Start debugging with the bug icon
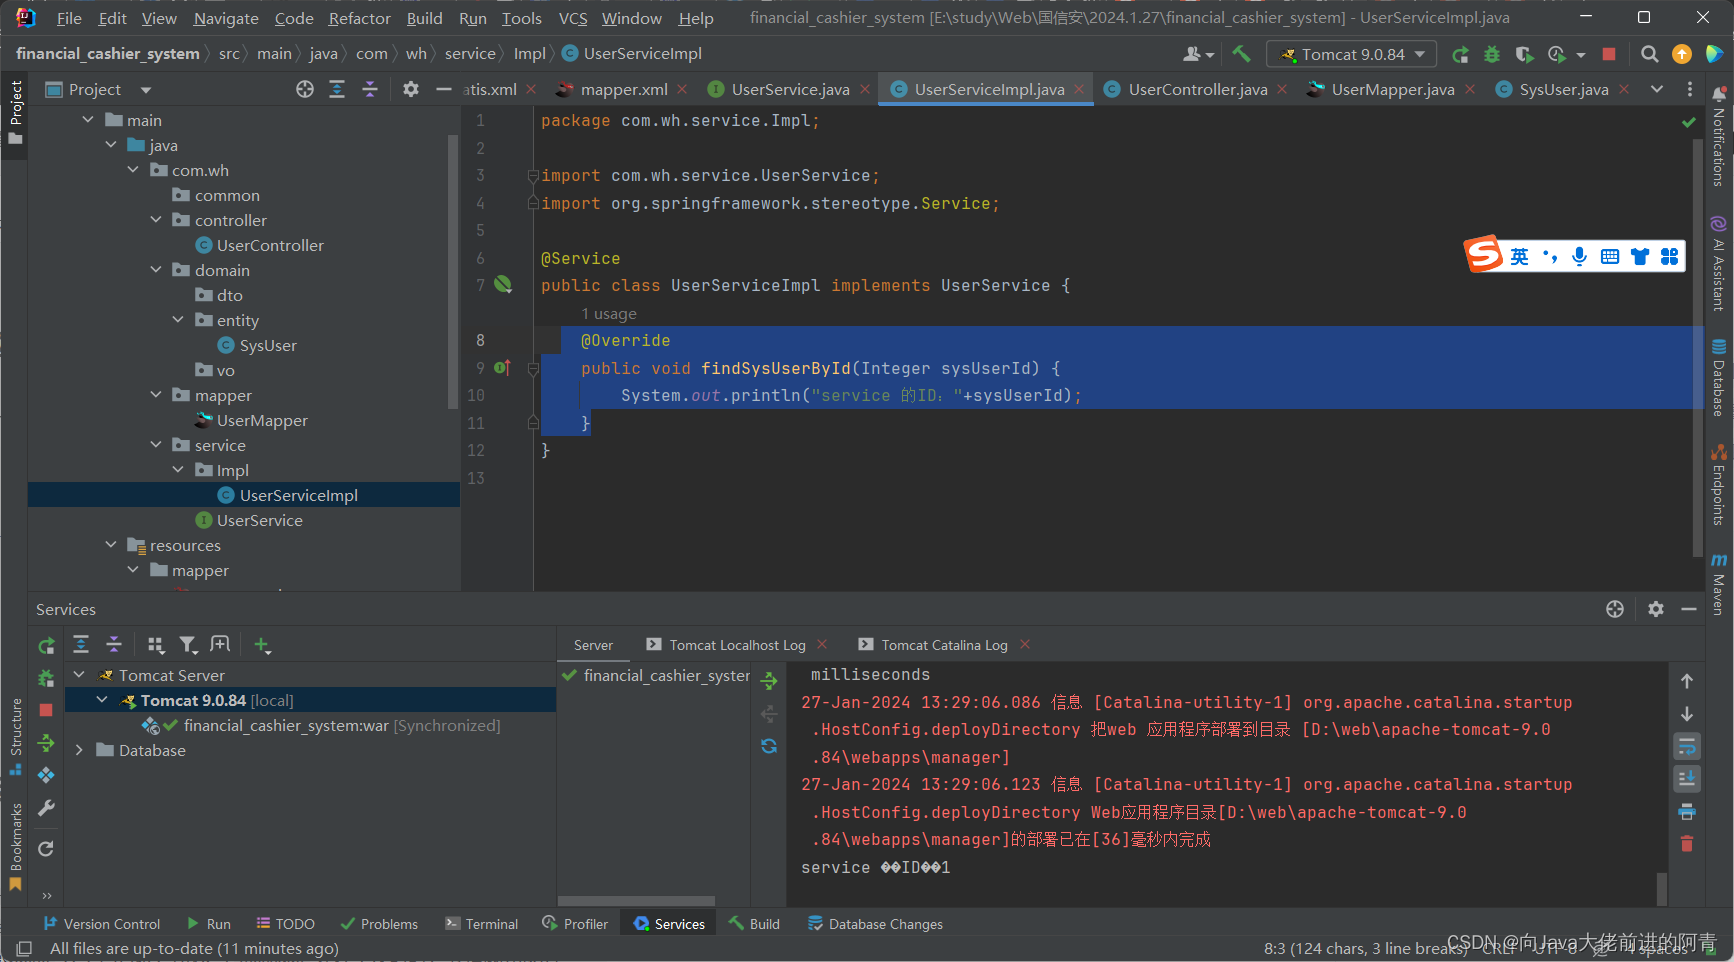This screenshot has height=962, width=1734. click(1492, 54)
